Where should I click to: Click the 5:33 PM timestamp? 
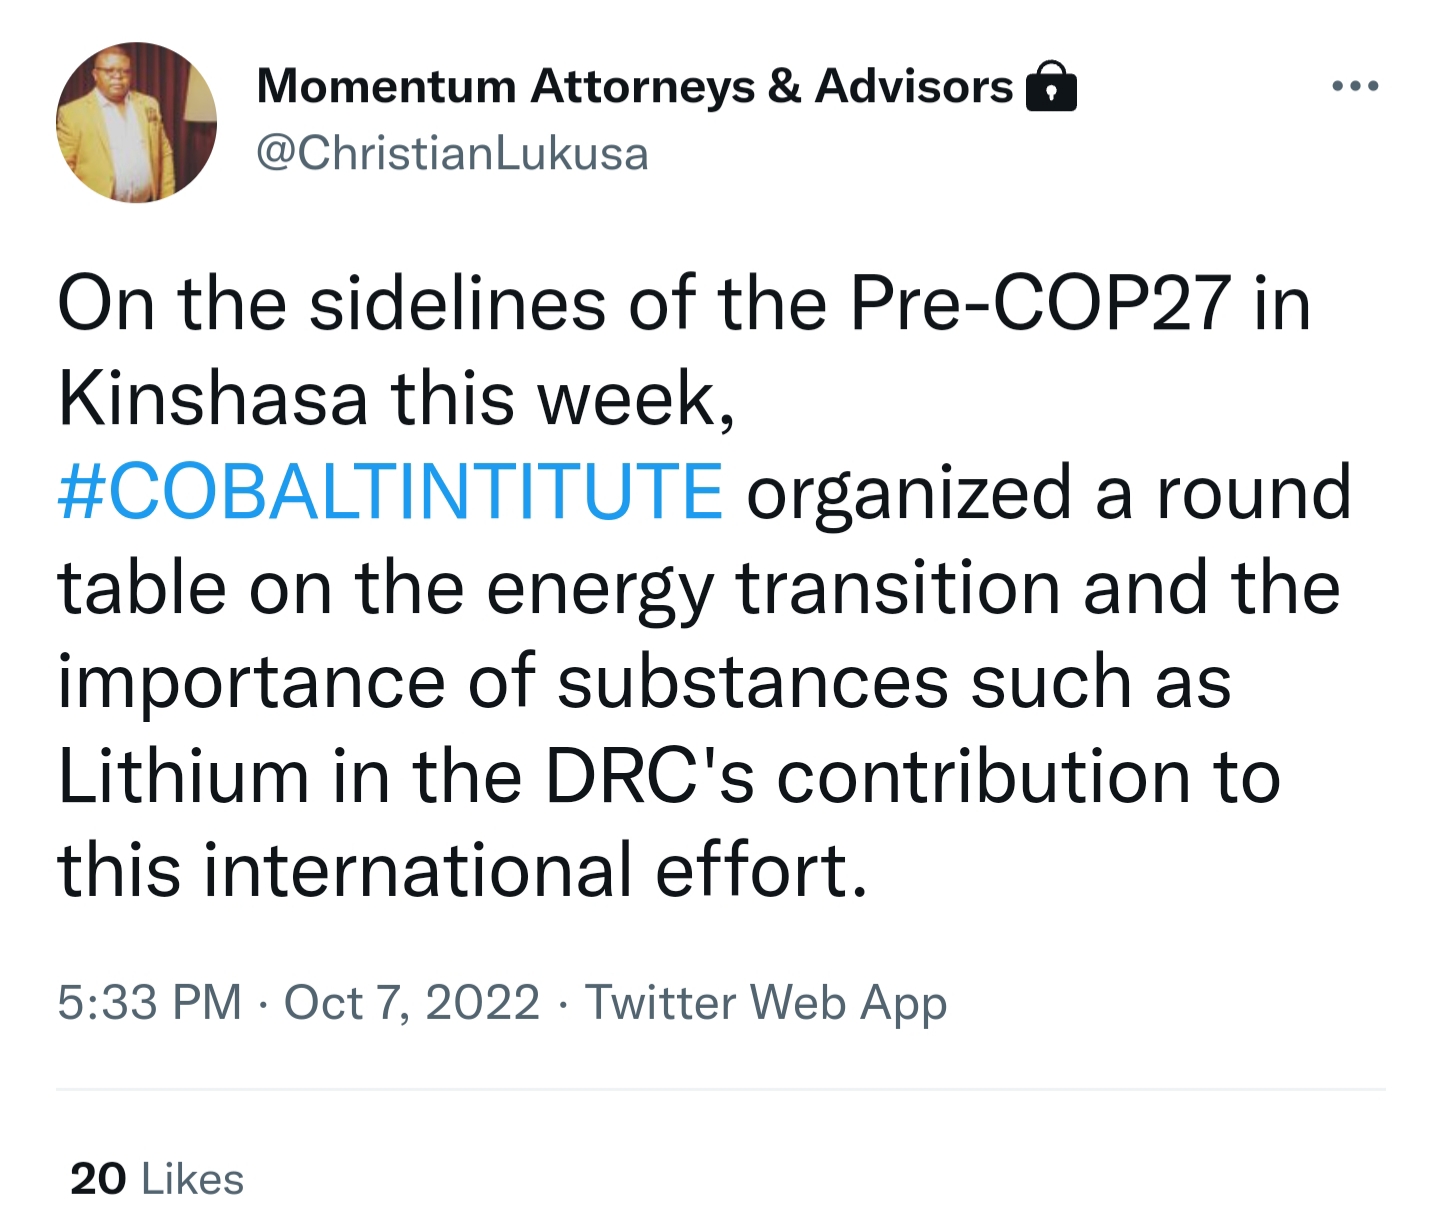[x=150, y=1002]
